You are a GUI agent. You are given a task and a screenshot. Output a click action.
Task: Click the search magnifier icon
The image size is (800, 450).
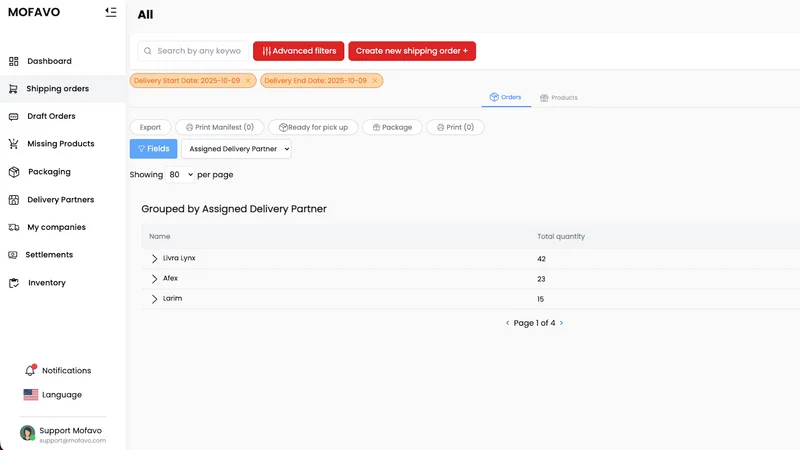click(147, 51)
